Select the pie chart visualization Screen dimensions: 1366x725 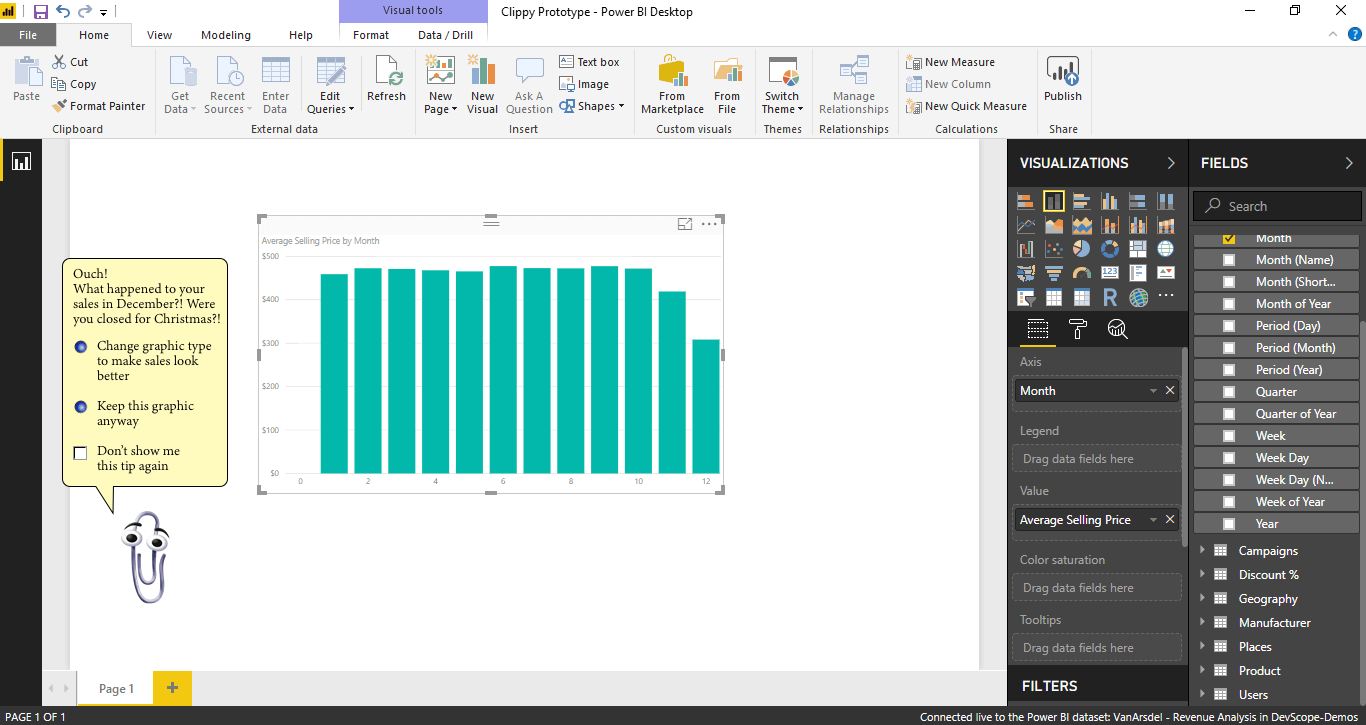coord(1081,249)
